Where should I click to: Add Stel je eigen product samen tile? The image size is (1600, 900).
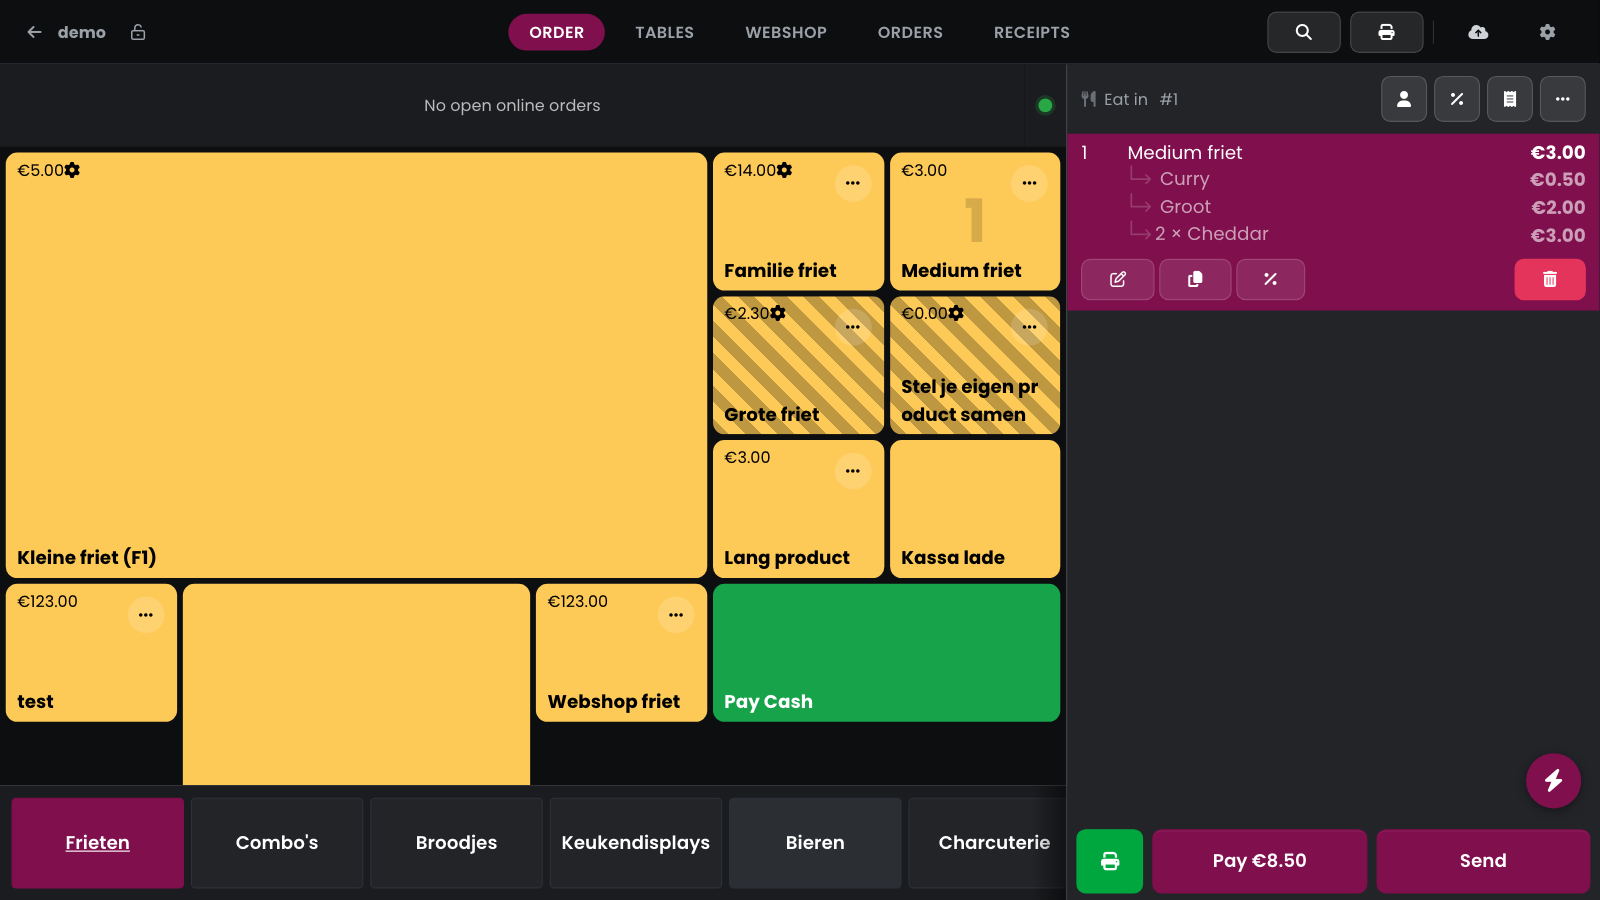[x=975, y=365]
